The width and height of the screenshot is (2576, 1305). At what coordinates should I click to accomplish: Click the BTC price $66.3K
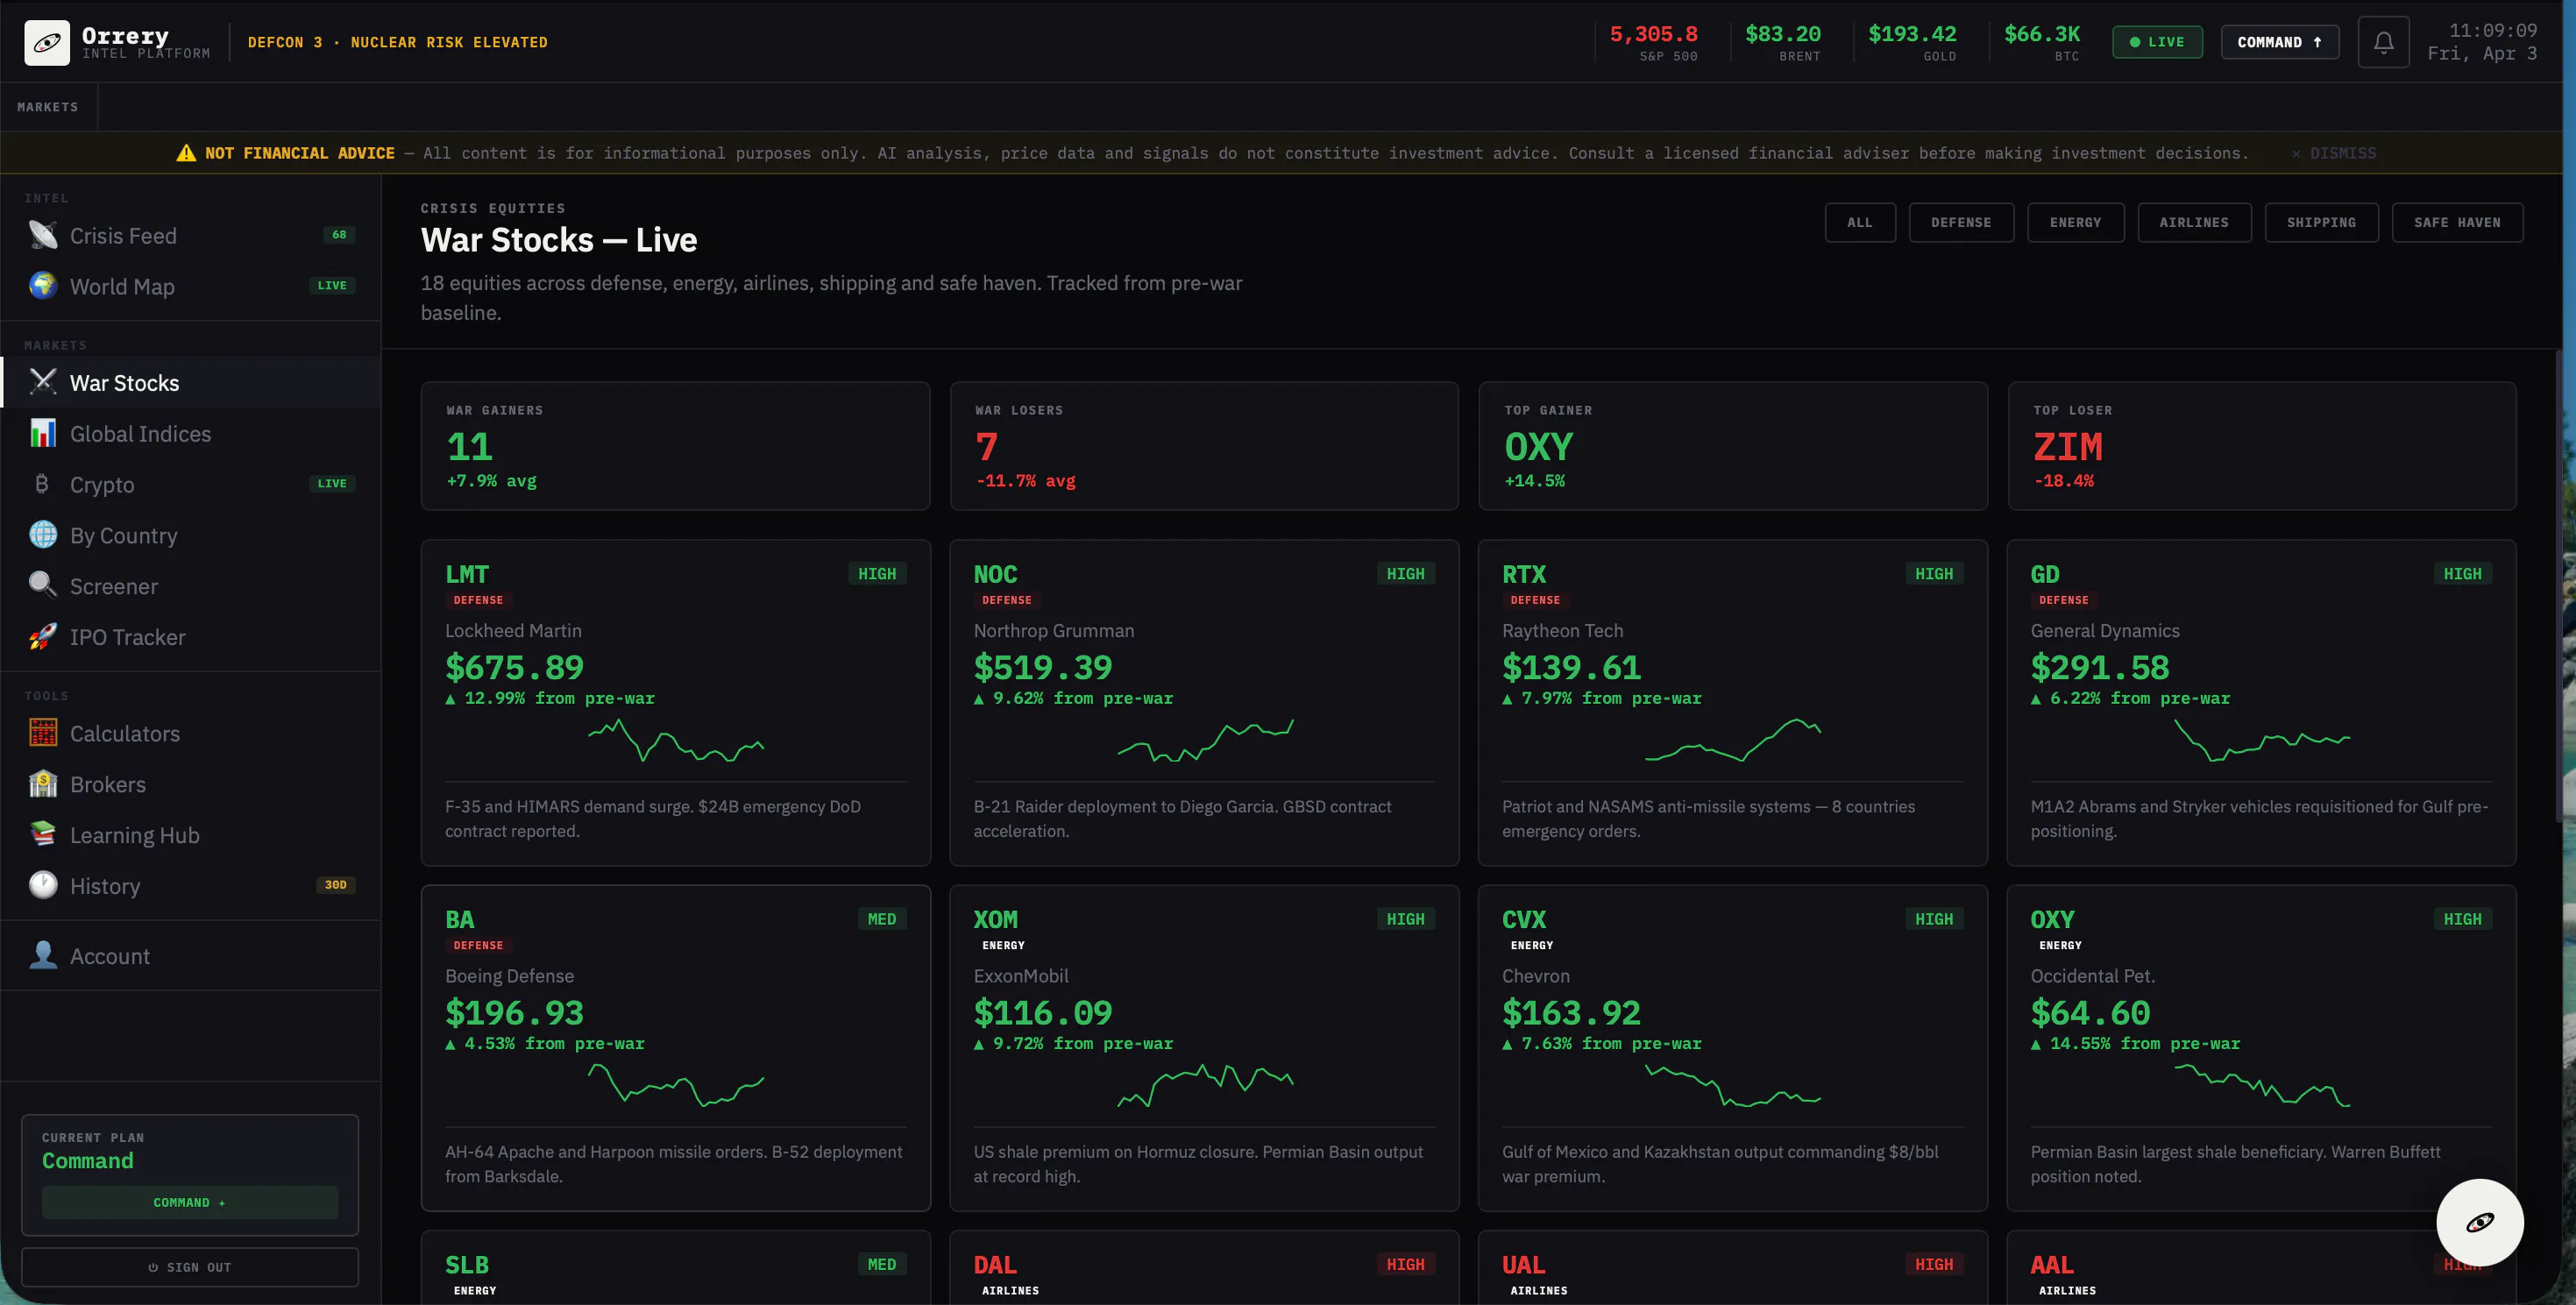tap(2041, 34)
